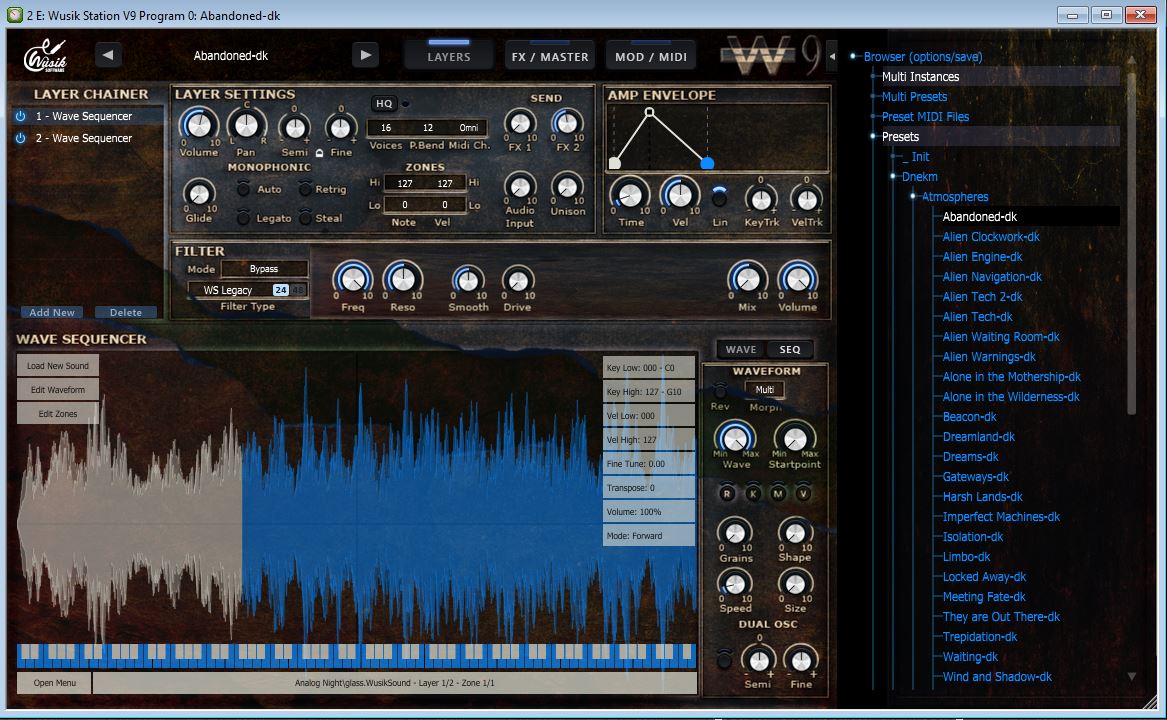The height and width of the screenshot is (720, 1167).
Task: Click the amp envelope KeyTrk knob
Action: 761,199
